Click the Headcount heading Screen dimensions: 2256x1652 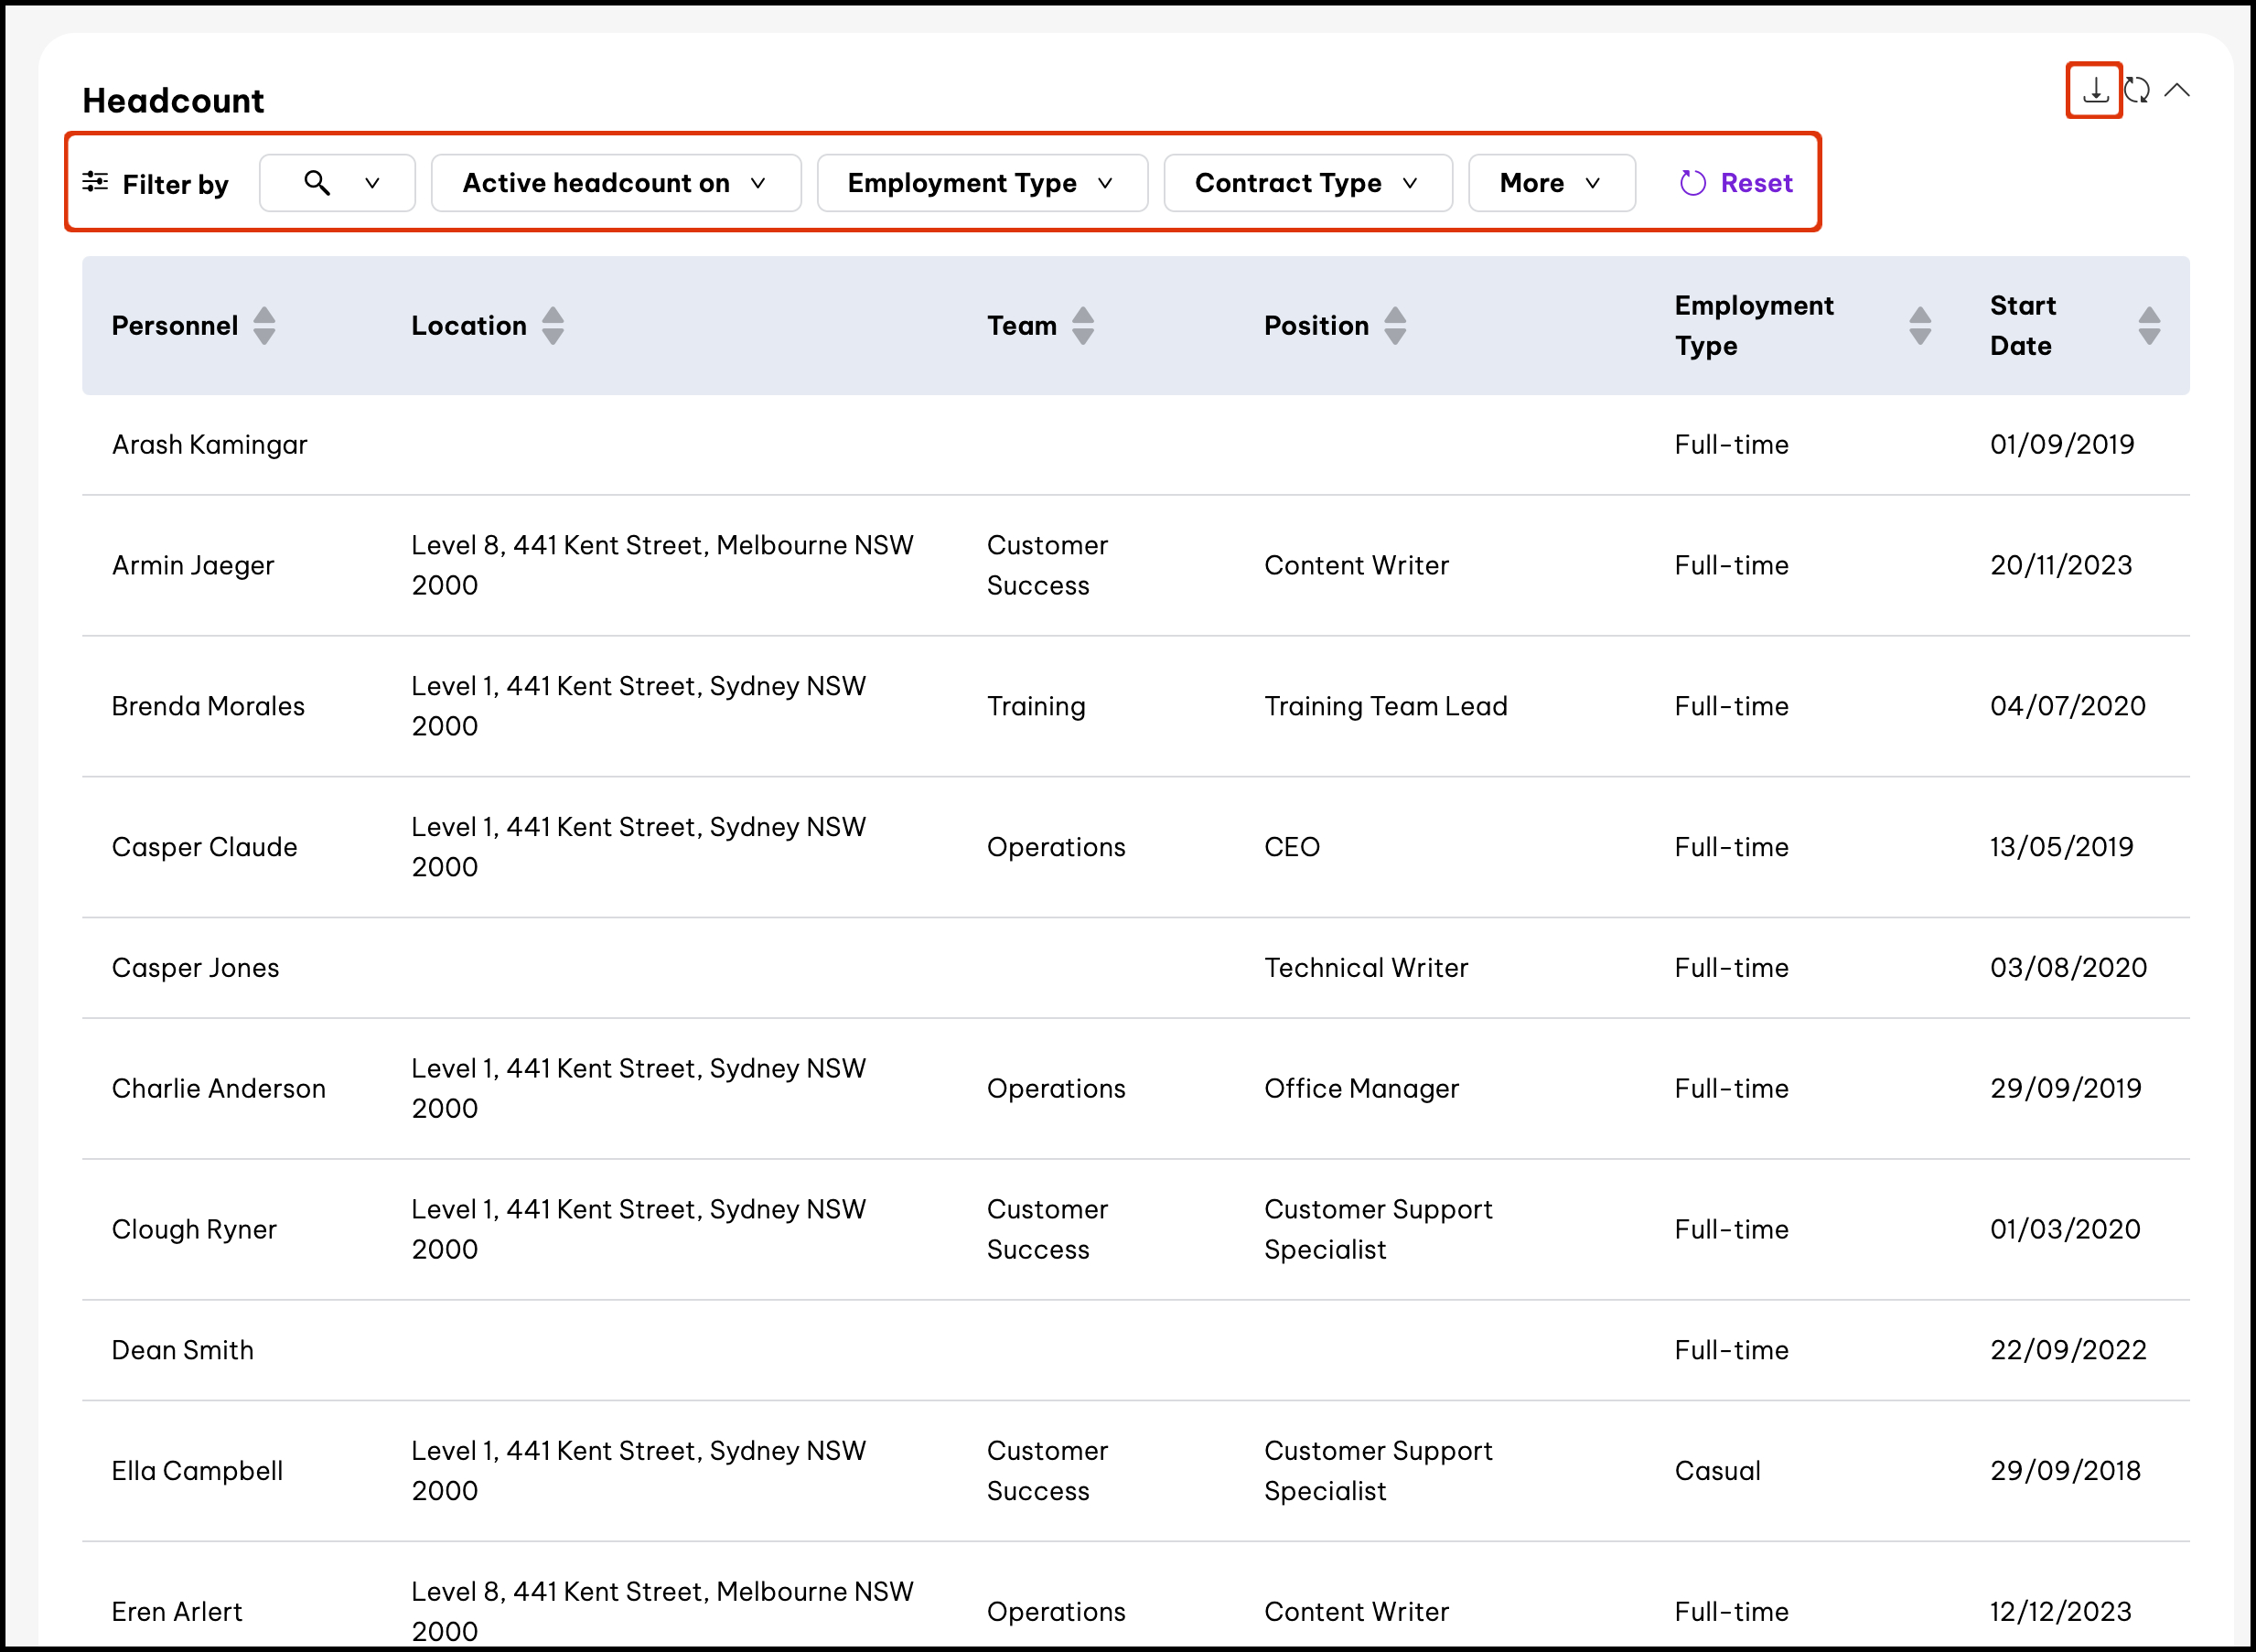point(173,101)
